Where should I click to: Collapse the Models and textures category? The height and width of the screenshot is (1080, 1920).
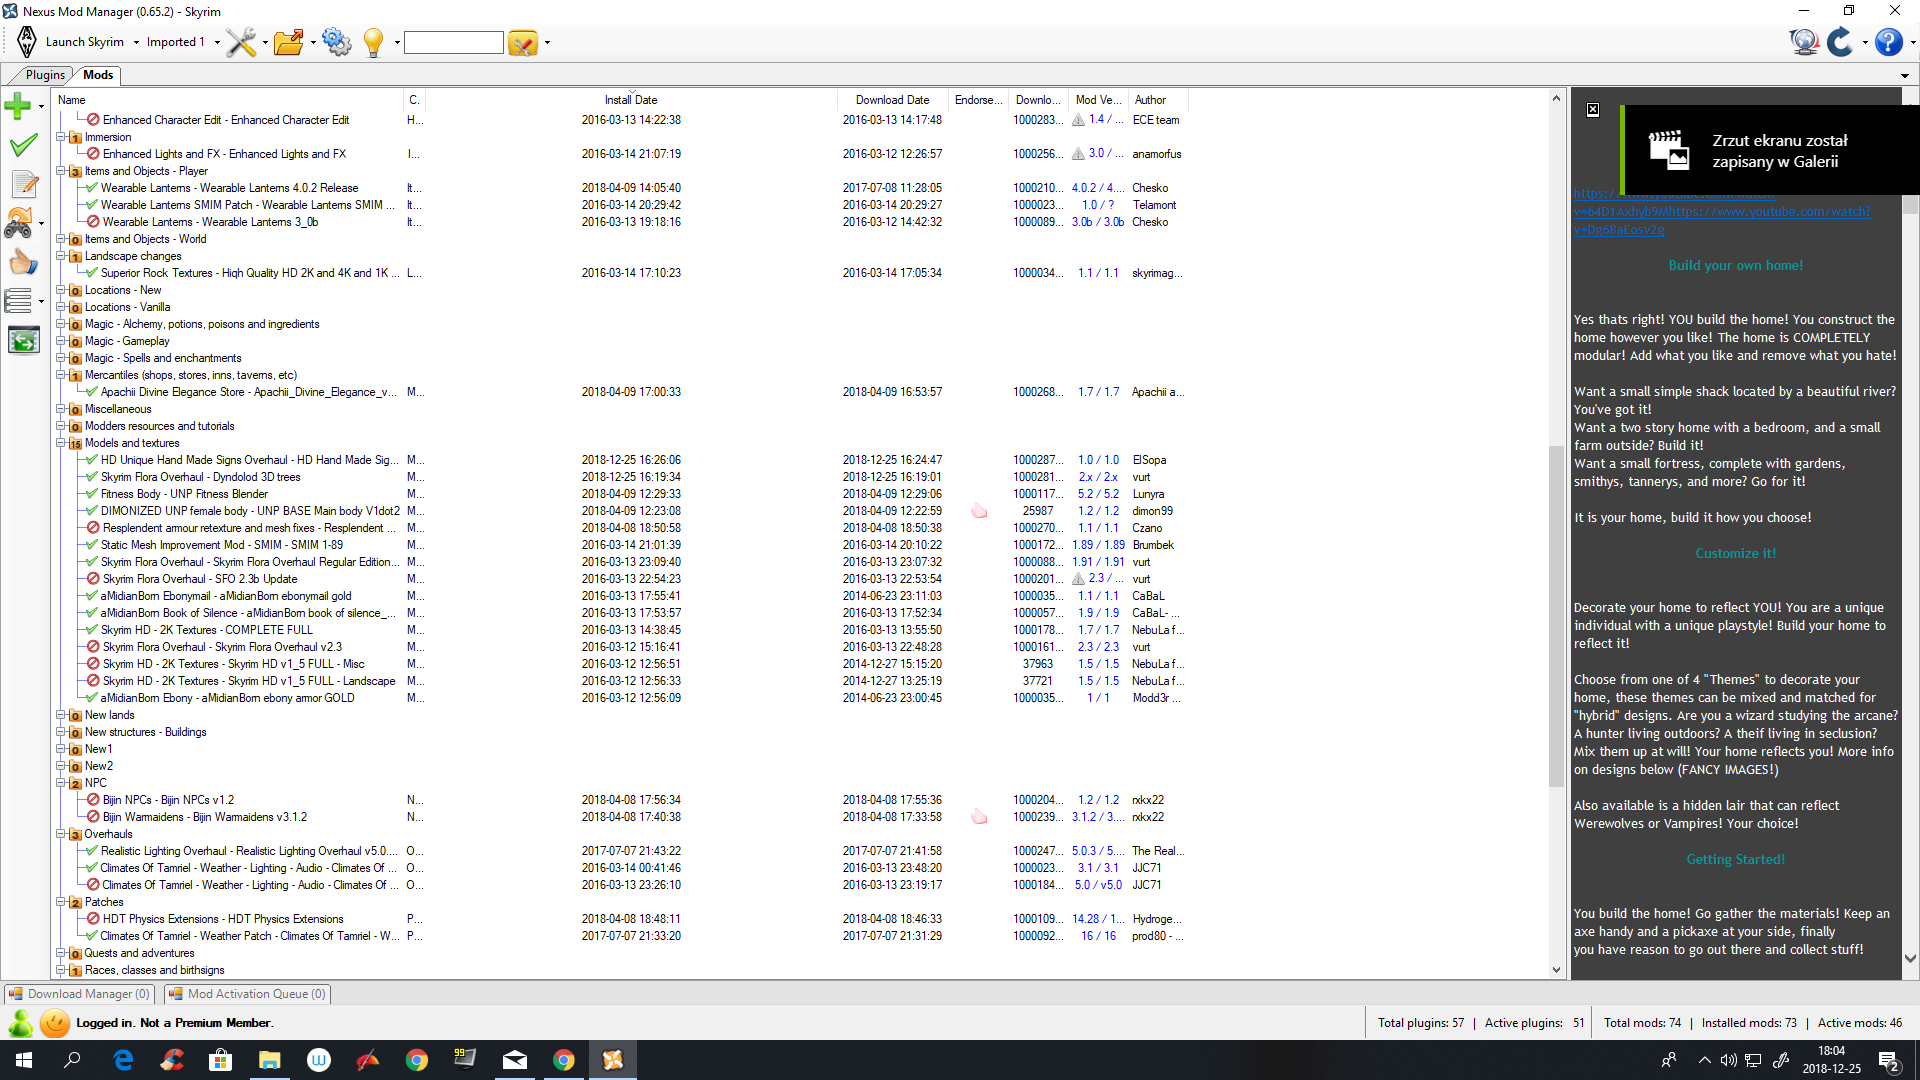[x=61, y=443]
